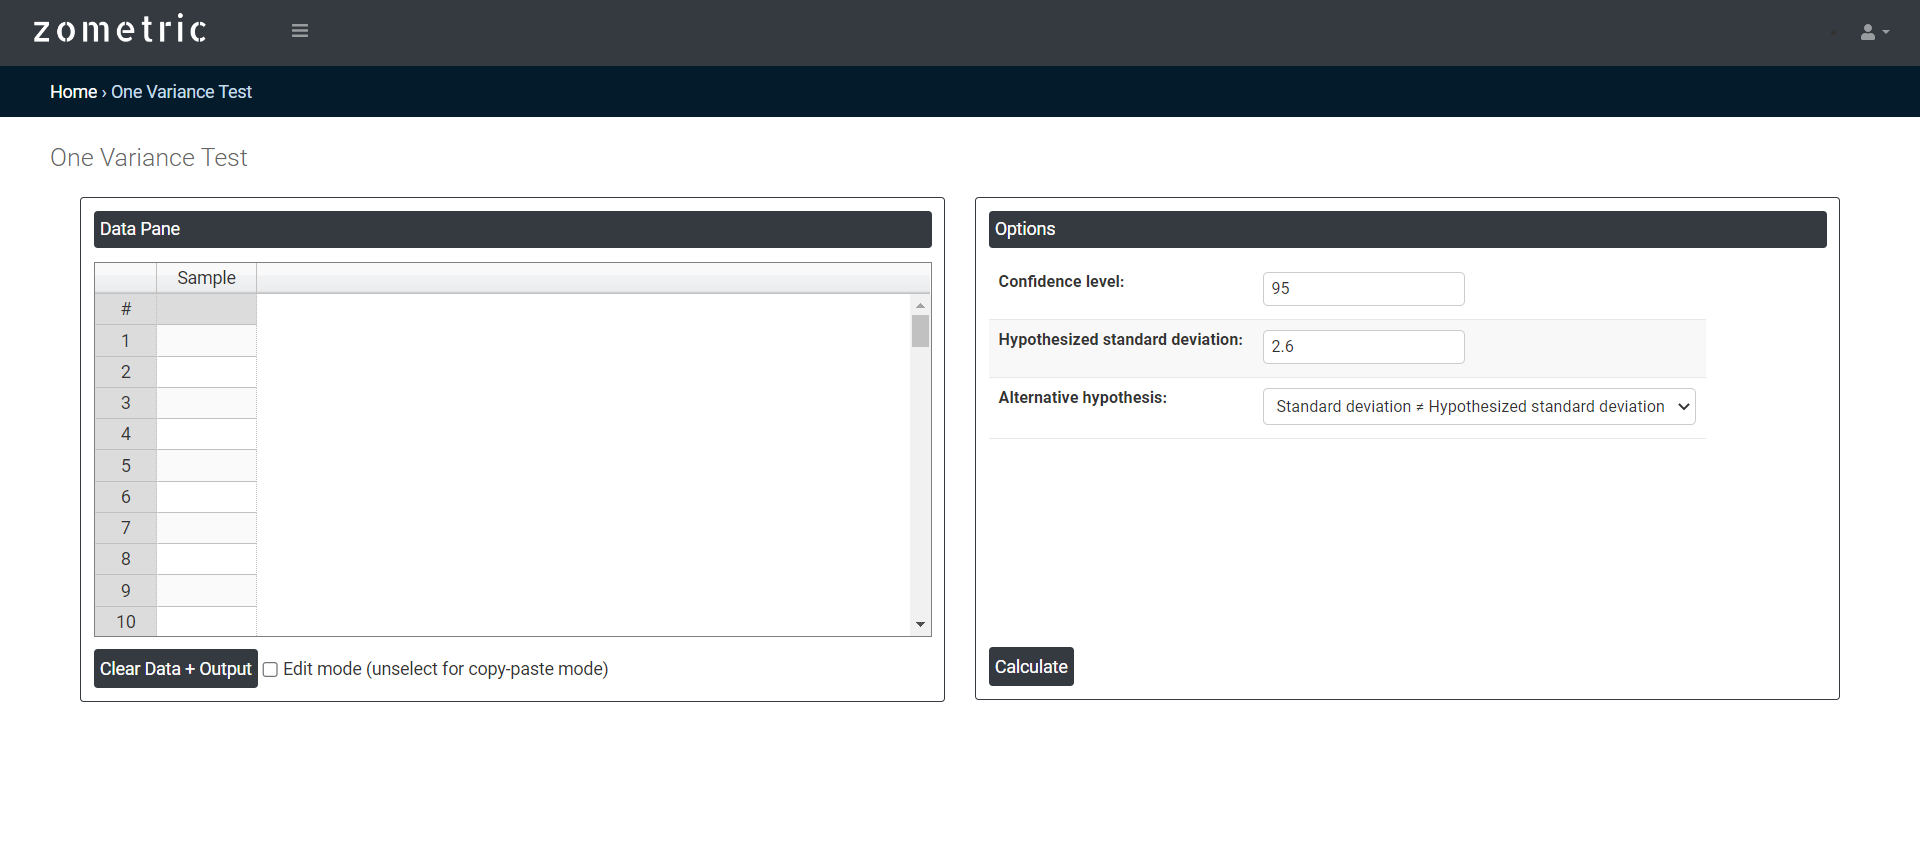This screenshot has width=1920, height=843.
Task: Expand the Alternative hypothesis dropdown
Action: 1478,407
